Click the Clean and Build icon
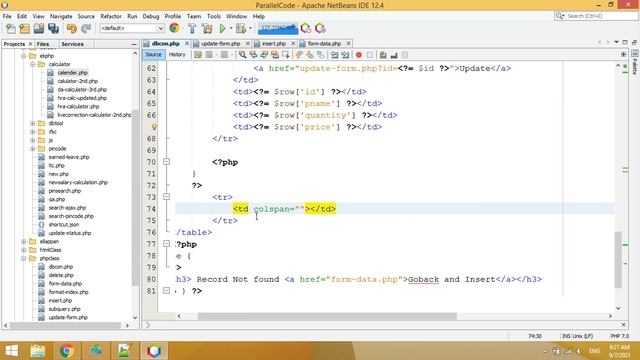Viewport: 640px width, 360px height. pyautogui.click(x=207, y=28)
